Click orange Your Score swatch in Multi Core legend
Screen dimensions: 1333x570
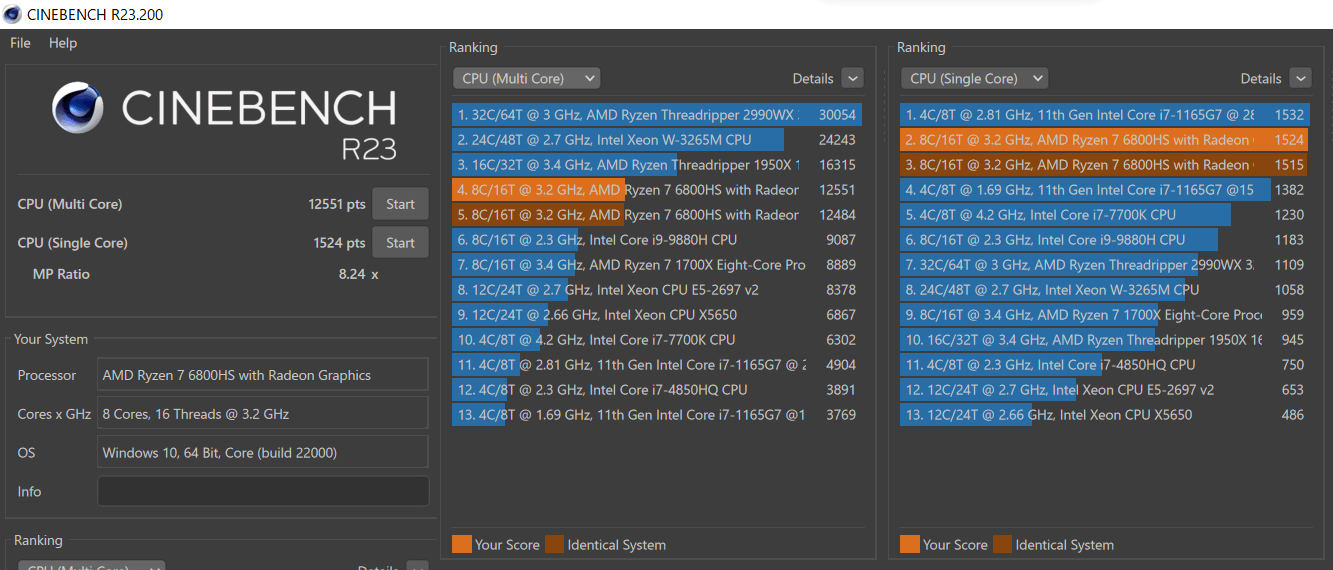pyautogui.click(x=461, y=544)
